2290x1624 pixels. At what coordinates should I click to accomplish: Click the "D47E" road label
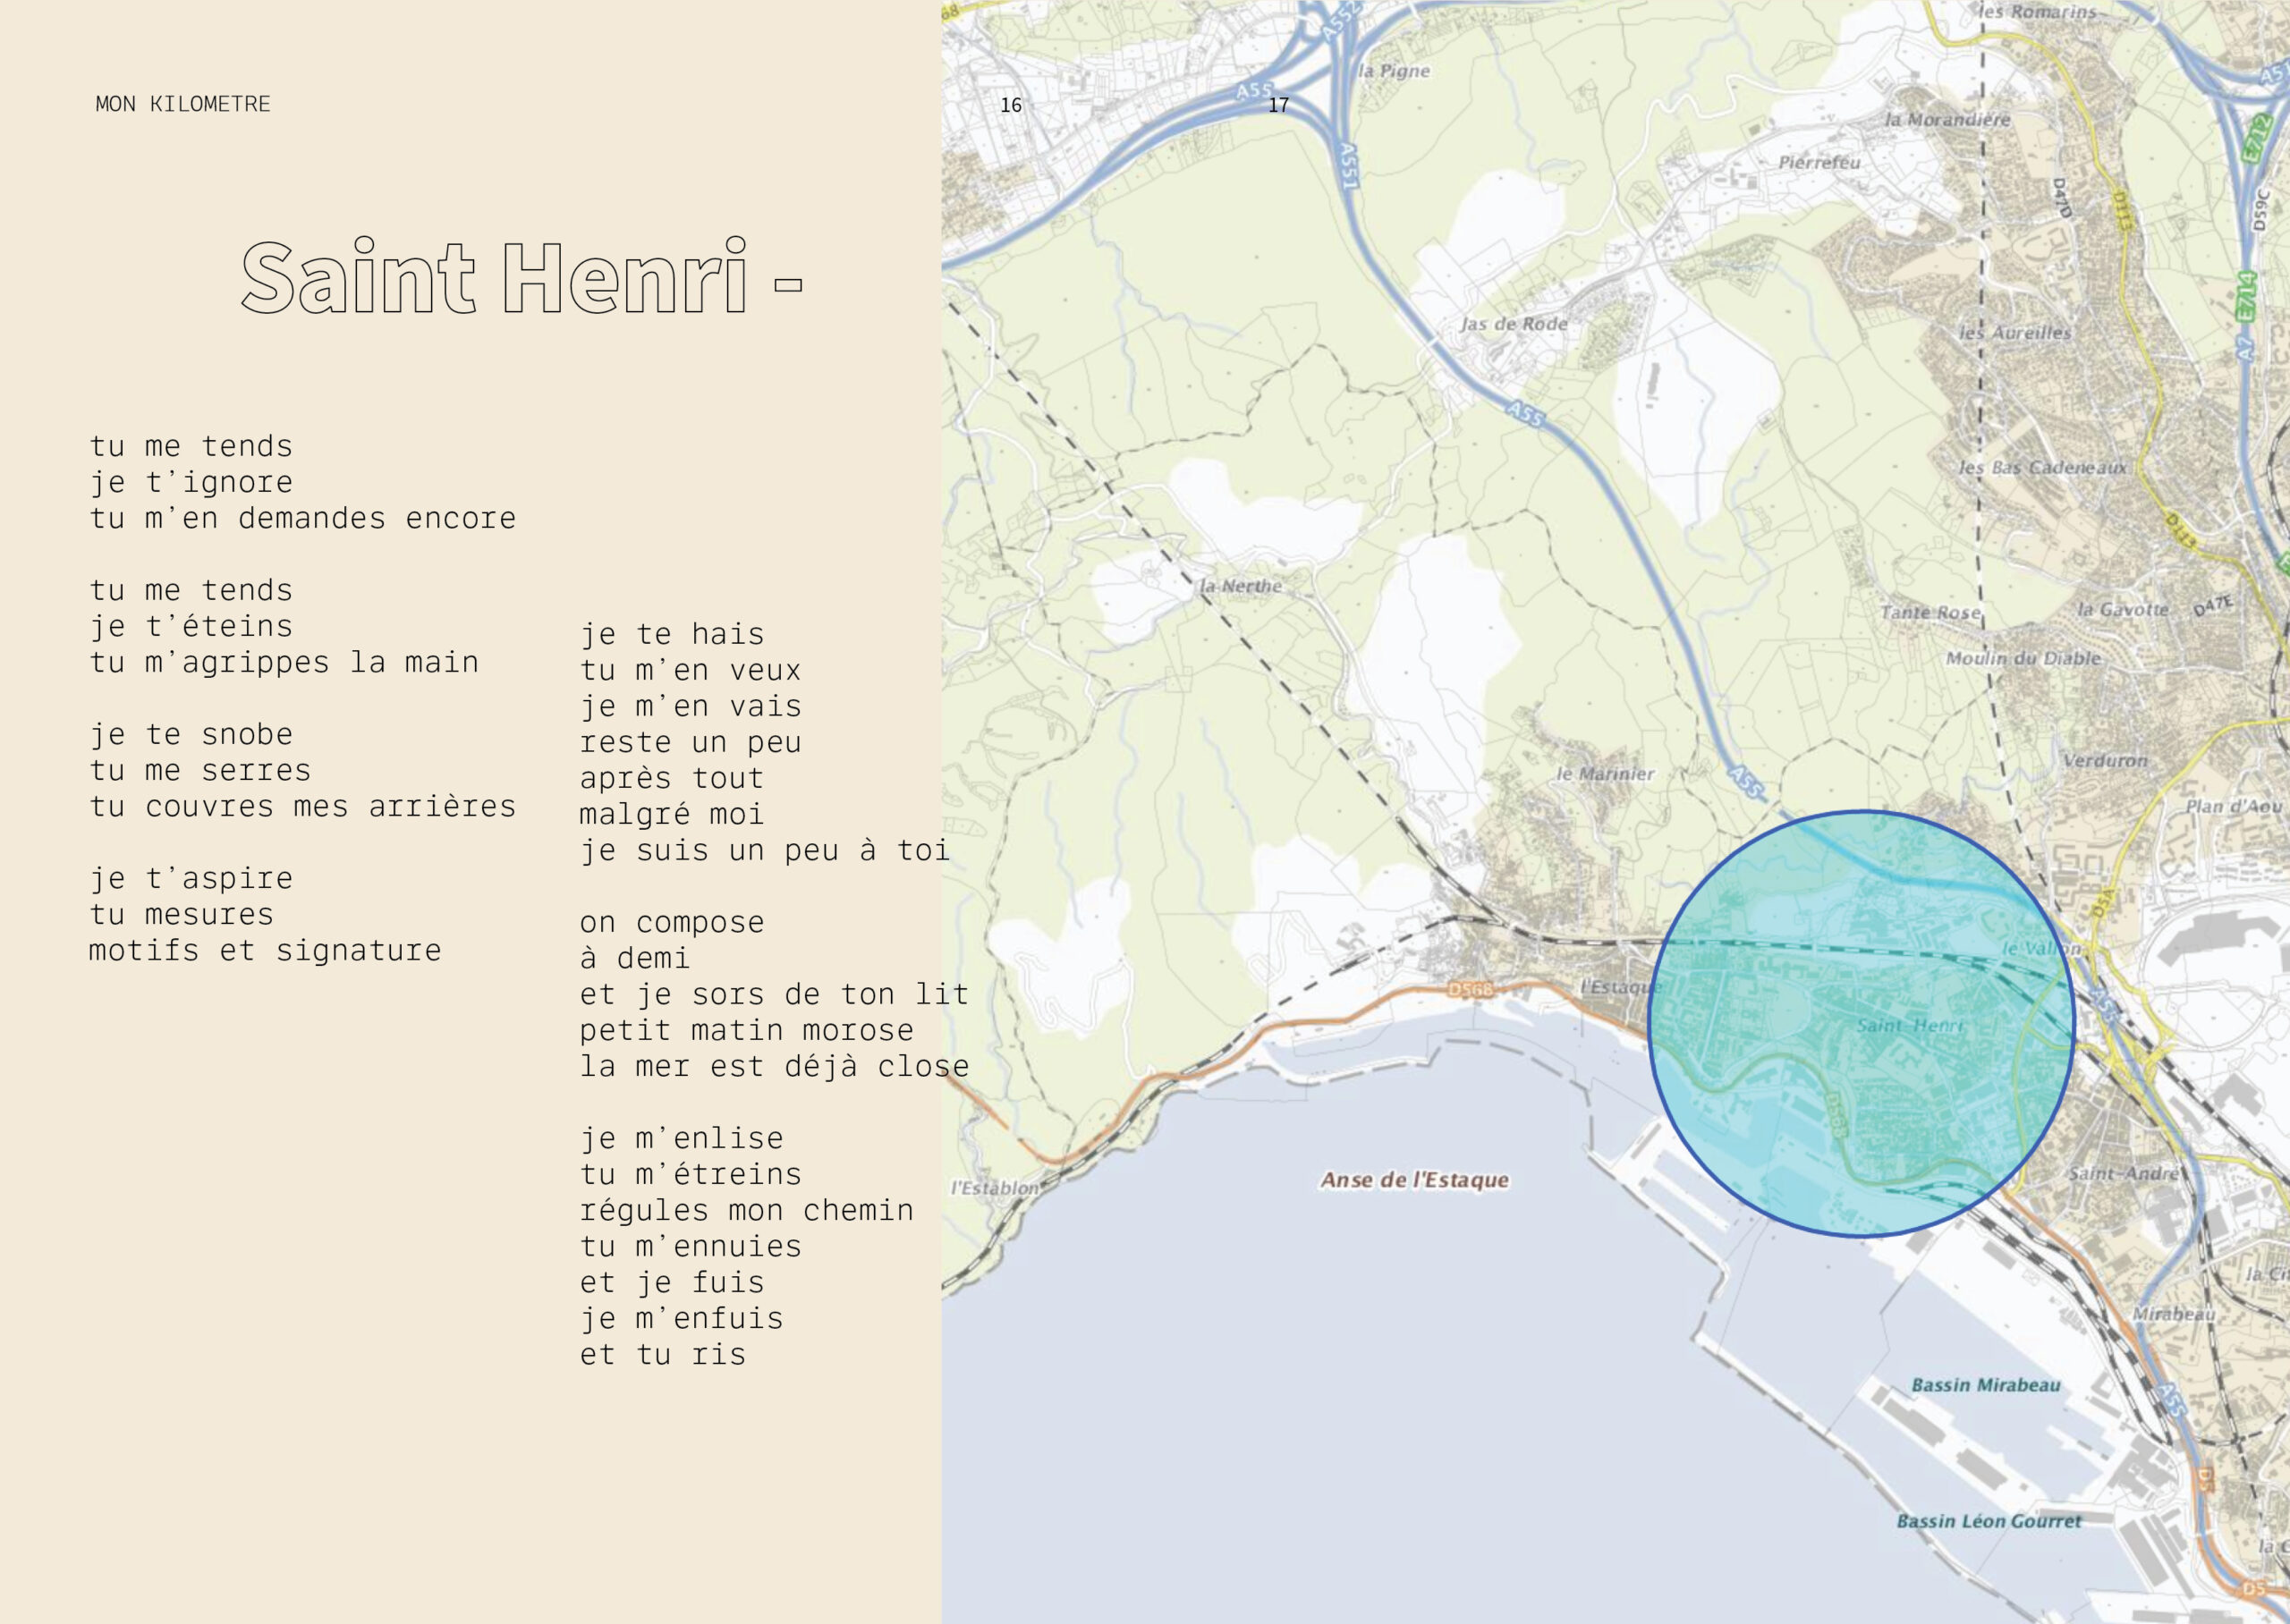2213,606
